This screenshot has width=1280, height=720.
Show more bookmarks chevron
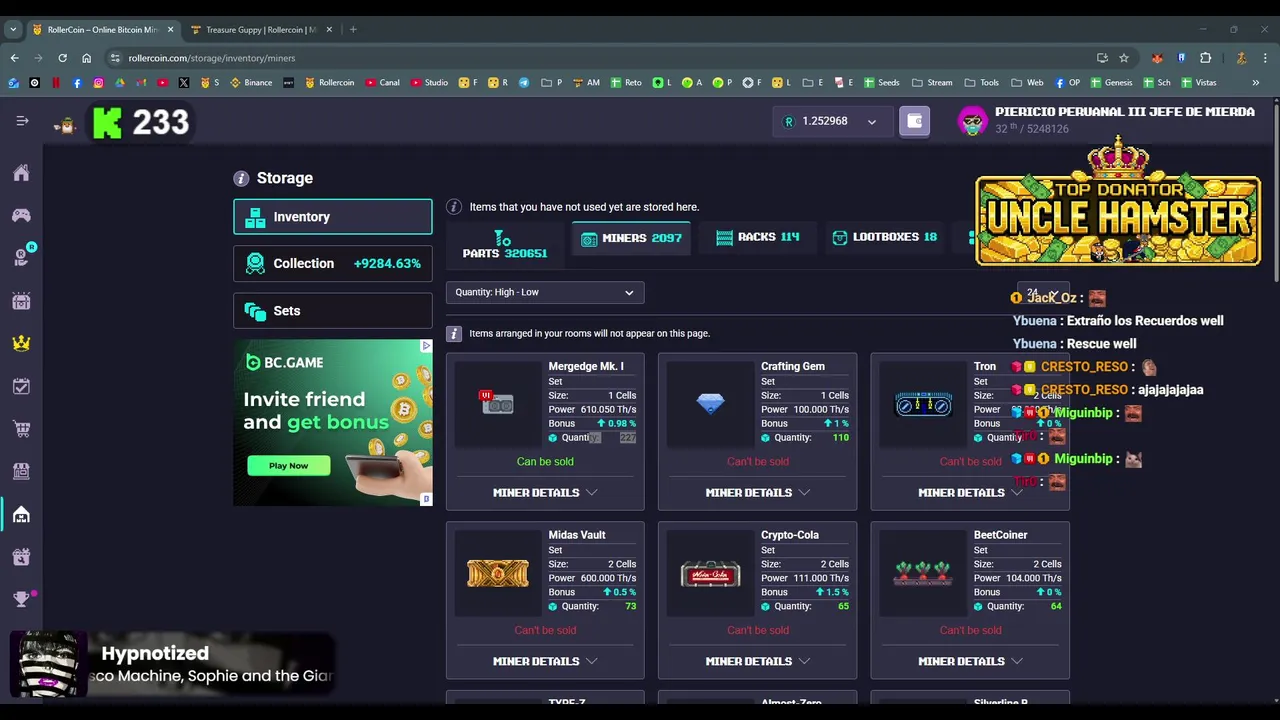[x=1255, y=83]
